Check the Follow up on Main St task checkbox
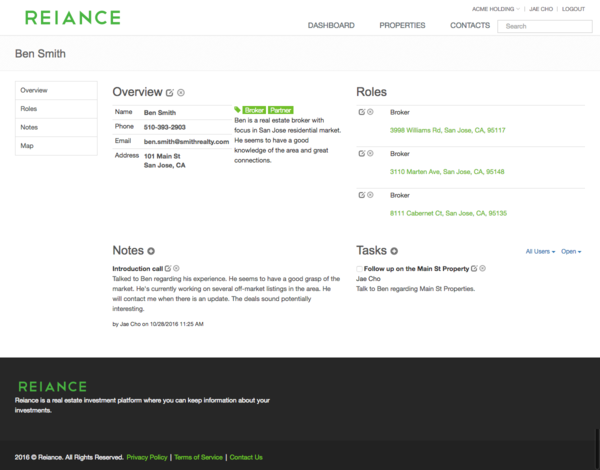This screenshot has width=600, height=470. coord(360,269)
